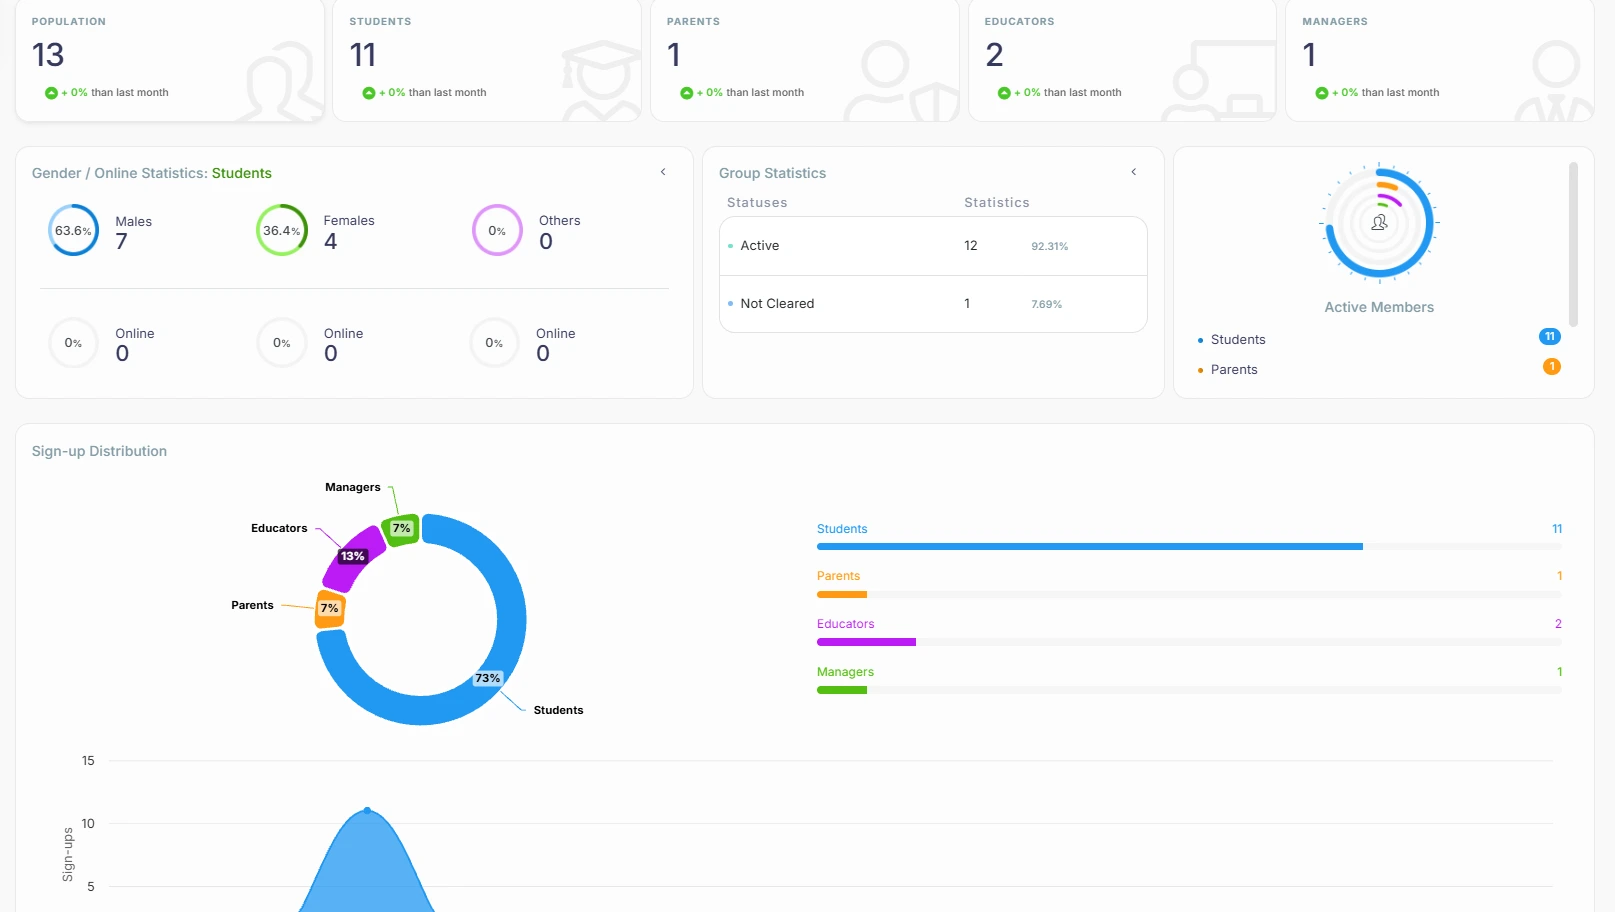Click the Students label in Active Members list
This screenshot has width=1615, height=912.
pyautogui.click(x=1238, y=340)
